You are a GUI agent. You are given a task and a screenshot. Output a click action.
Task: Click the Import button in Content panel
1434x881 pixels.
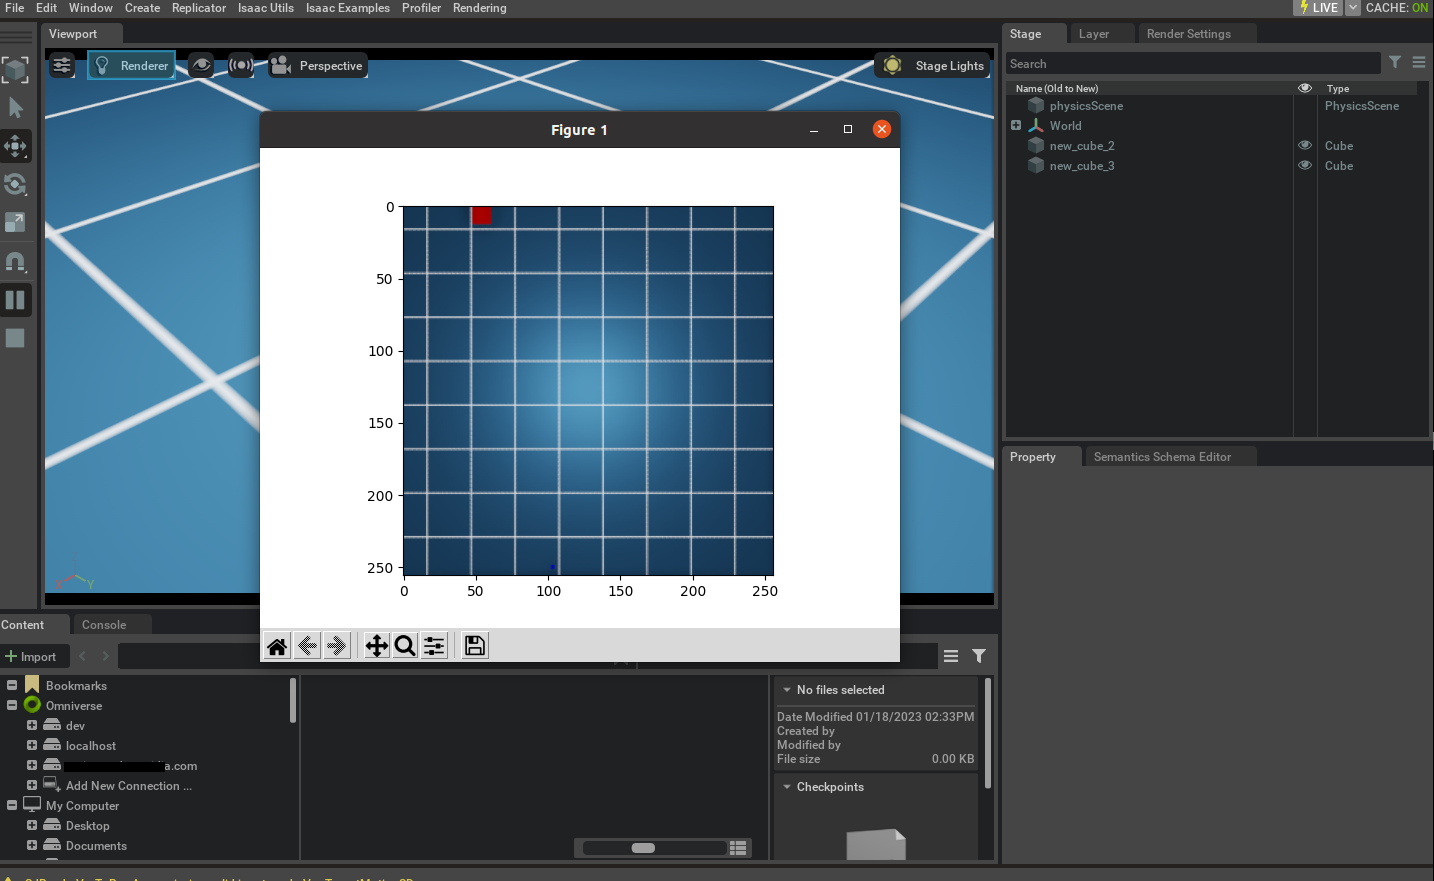pyautogui.click(x=34, y=656)
